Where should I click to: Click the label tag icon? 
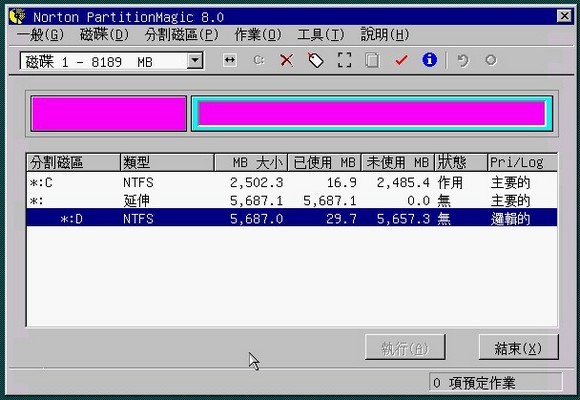tap(316, 60)
